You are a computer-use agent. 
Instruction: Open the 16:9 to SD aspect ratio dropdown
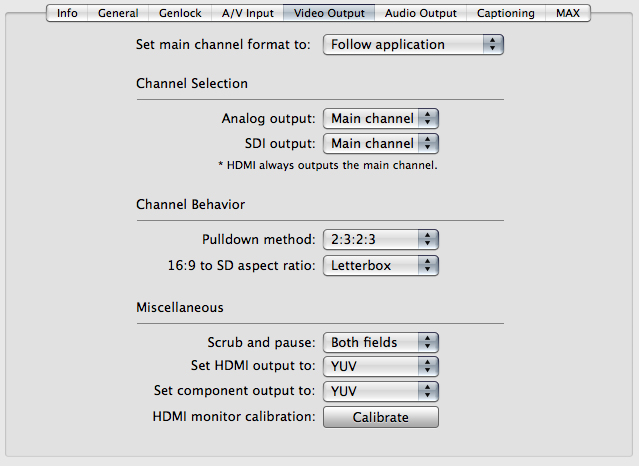tap(381, 266)
